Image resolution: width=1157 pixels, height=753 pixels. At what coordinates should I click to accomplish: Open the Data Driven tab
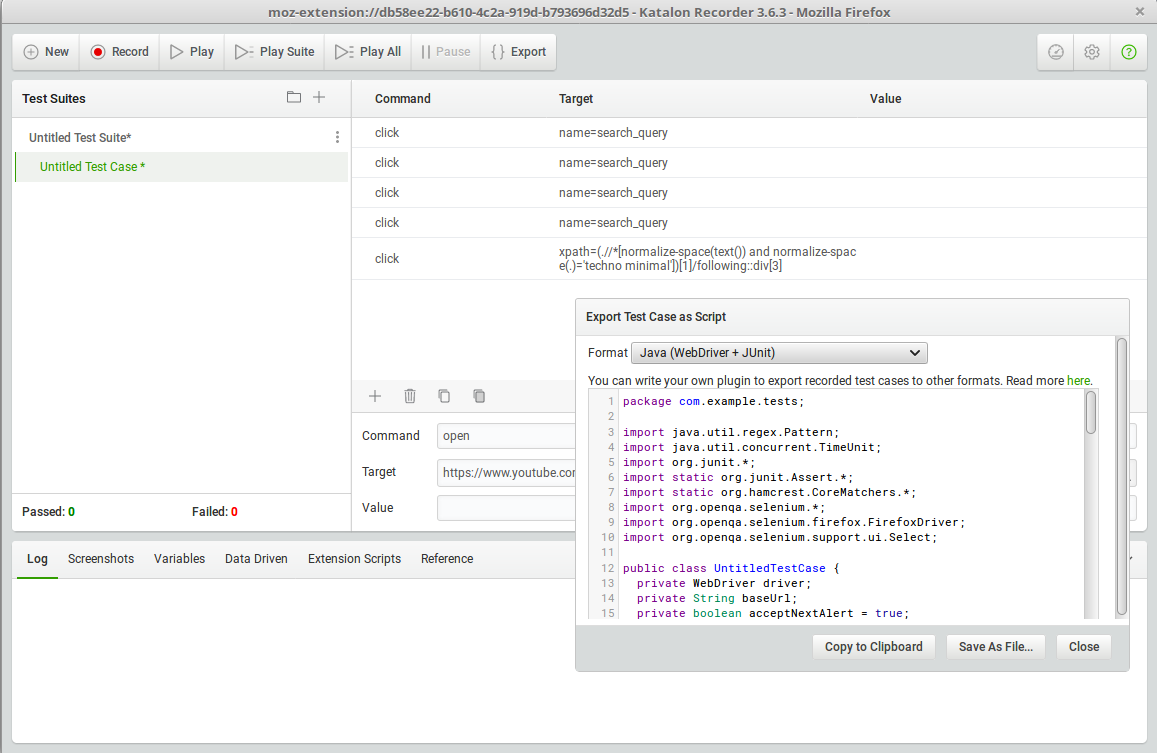pyautogui.click(x=256, y=559)
